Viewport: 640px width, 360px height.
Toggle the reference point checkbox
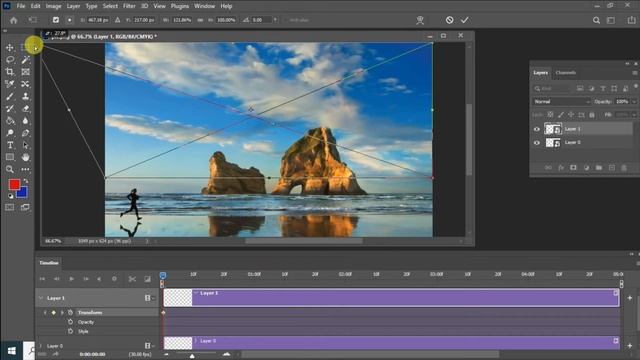[56, 20]
